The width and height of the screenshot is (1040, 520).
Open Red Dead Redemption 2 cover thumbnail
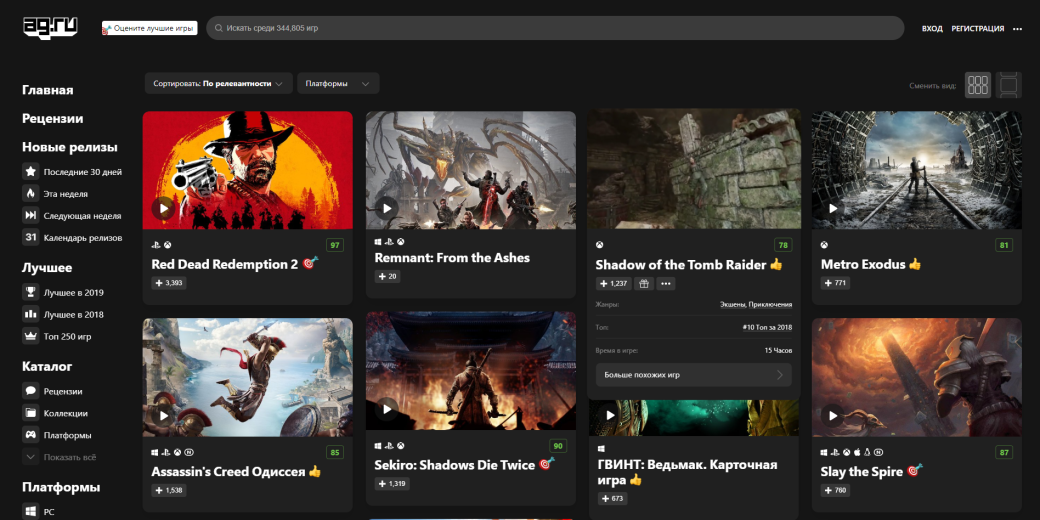(x=247, y=170)
